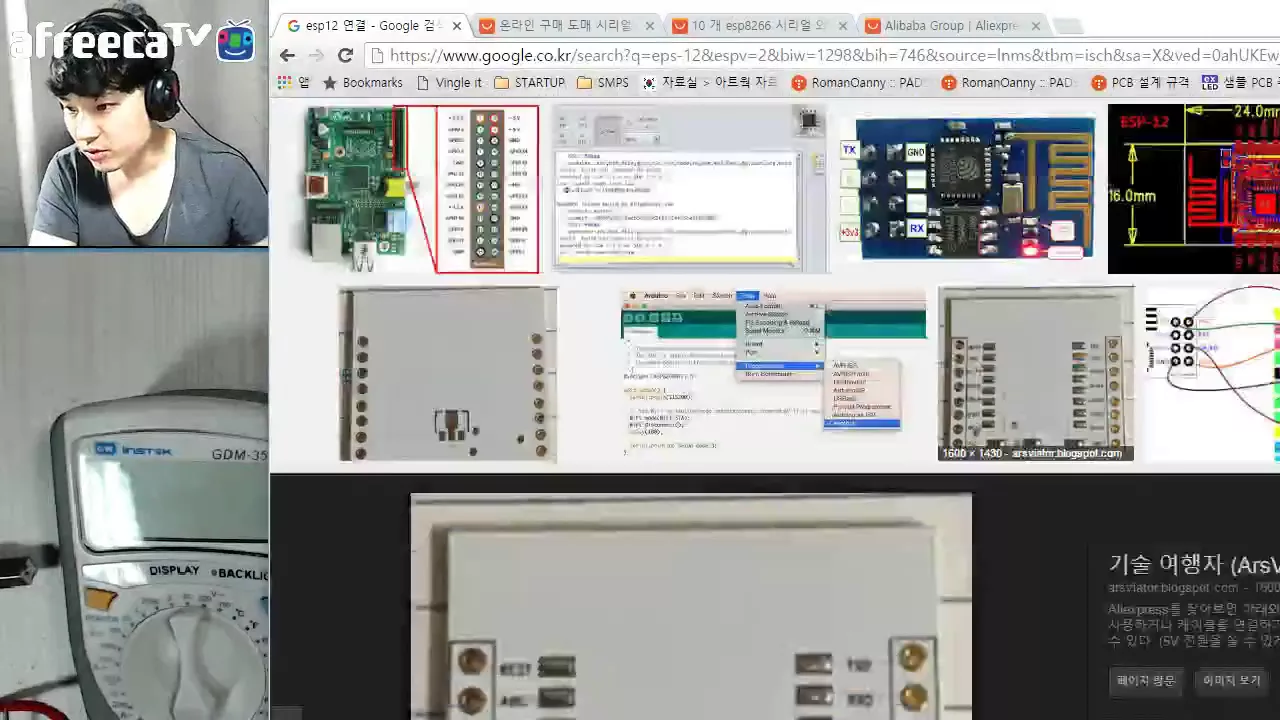Open the white ESP-12 back-side image result
1280x720 pixels.
pyautogui.click(x=448, y=375)
